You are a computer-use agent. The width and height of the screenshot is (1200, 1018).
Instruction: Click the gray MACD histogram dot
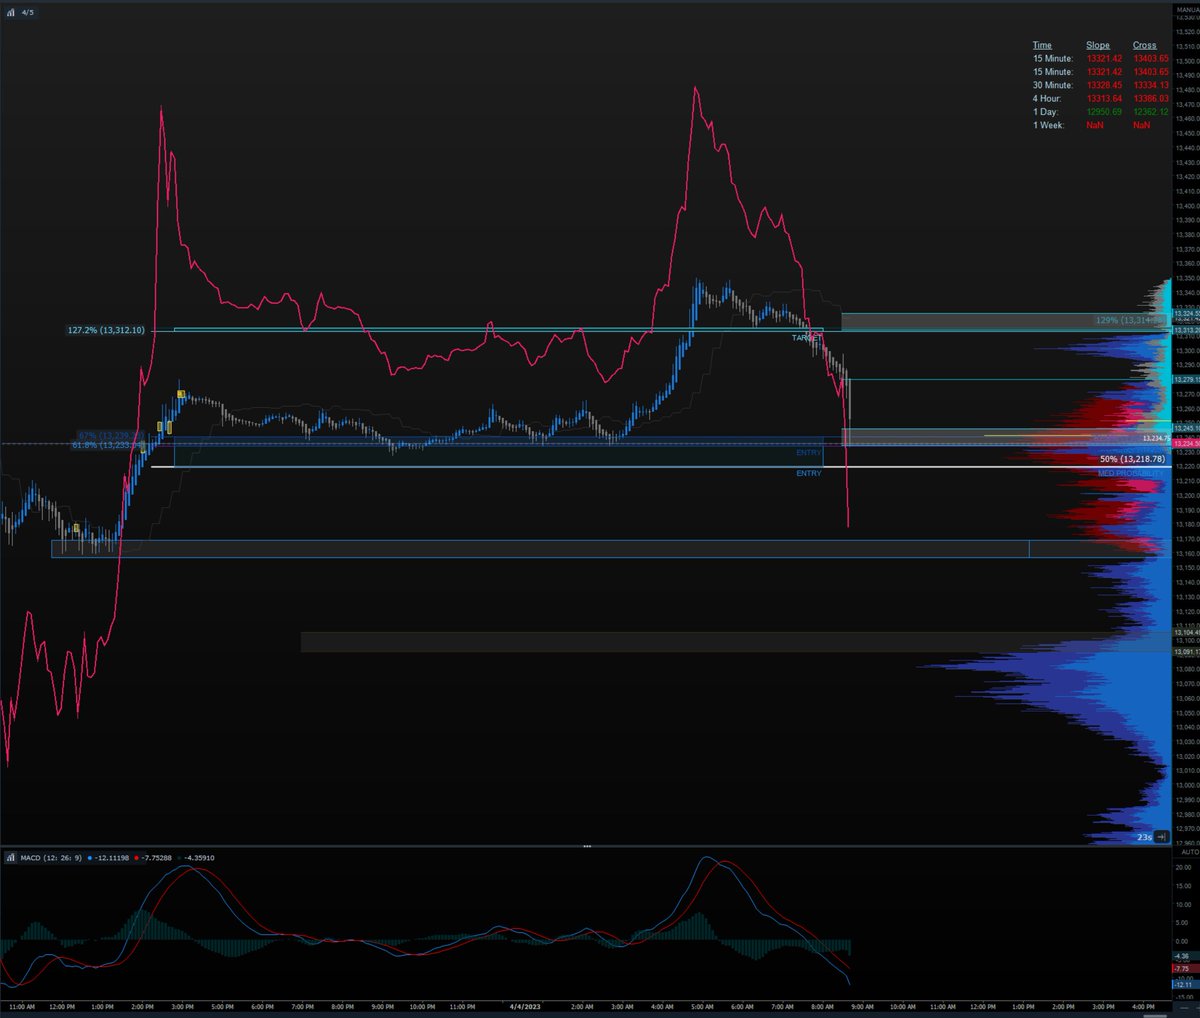(178, 858)
